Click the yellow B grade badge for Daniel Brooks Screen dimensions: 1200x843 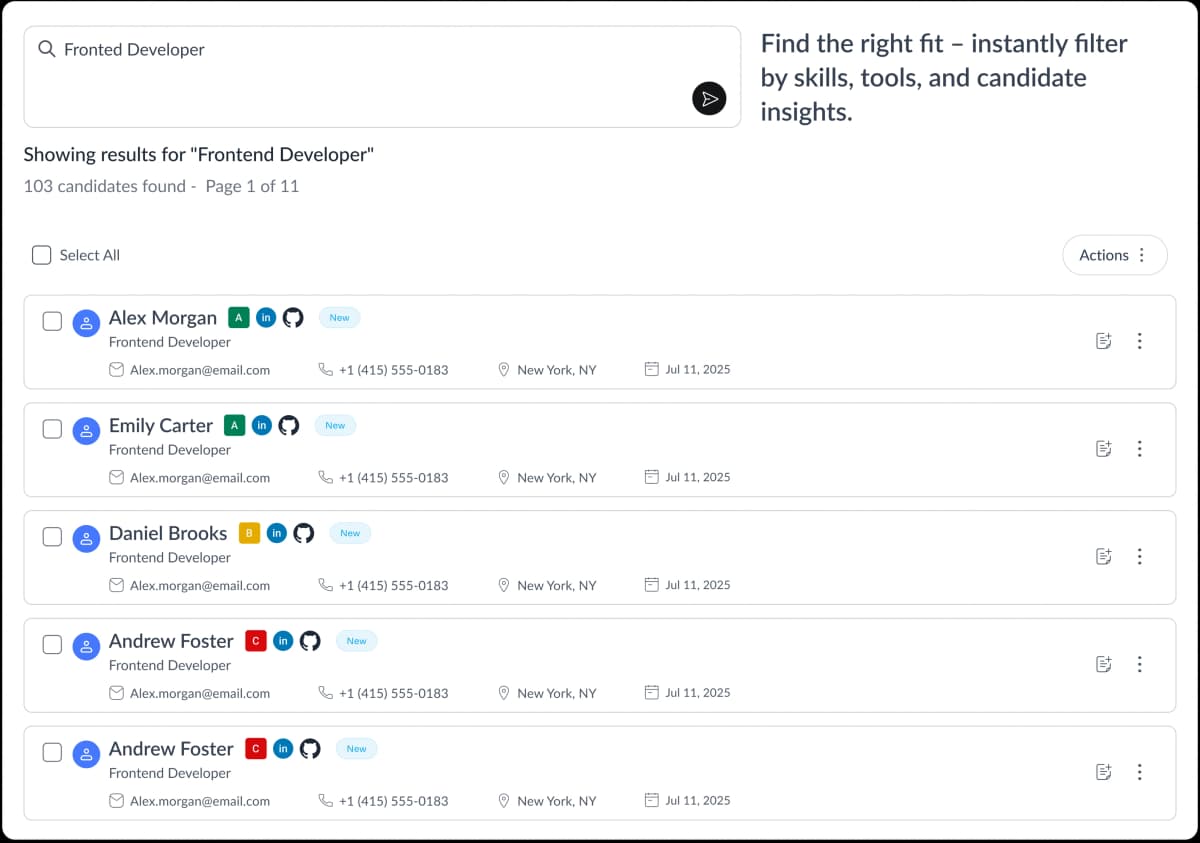pyautogui.click(x=249, y=534)
